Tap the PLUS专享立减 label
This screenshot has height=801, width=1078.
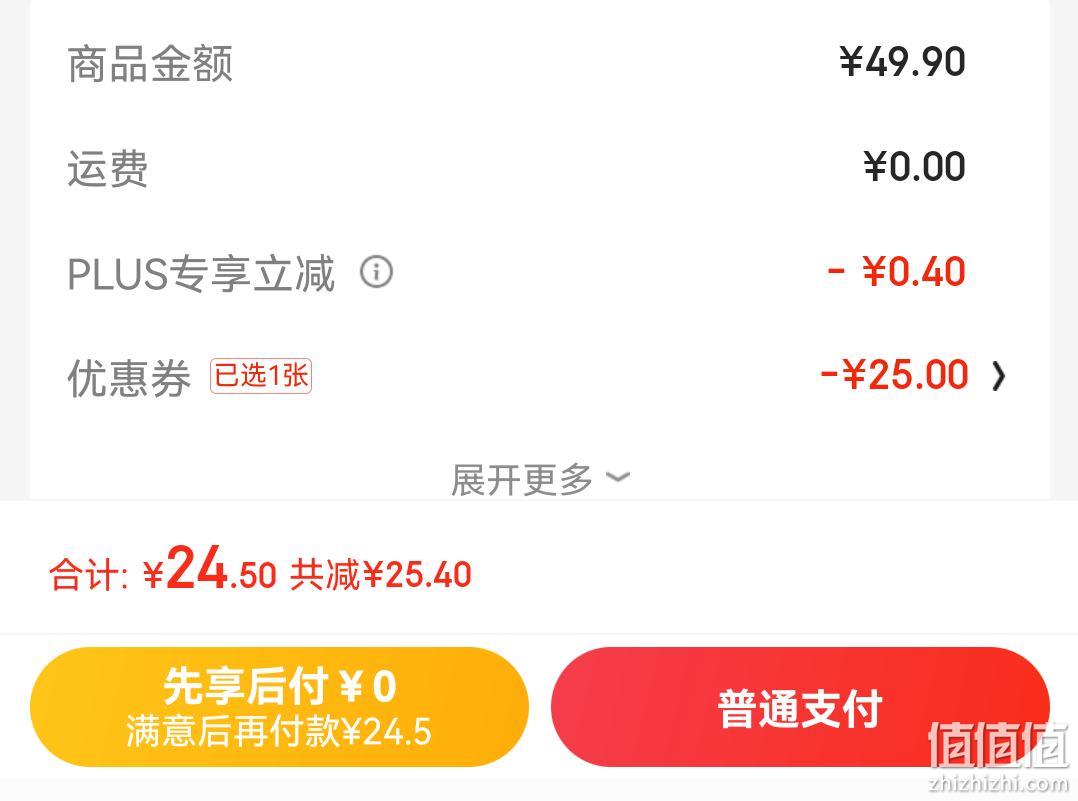[x=201, y=273]
